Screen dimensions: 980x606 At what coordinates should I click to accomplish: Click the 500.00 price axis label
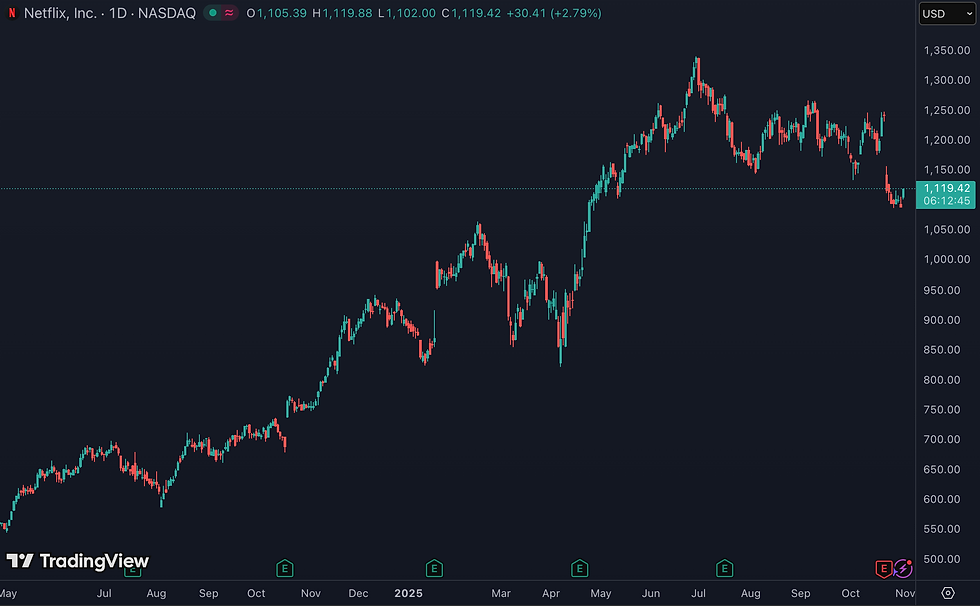click(942, 559)
